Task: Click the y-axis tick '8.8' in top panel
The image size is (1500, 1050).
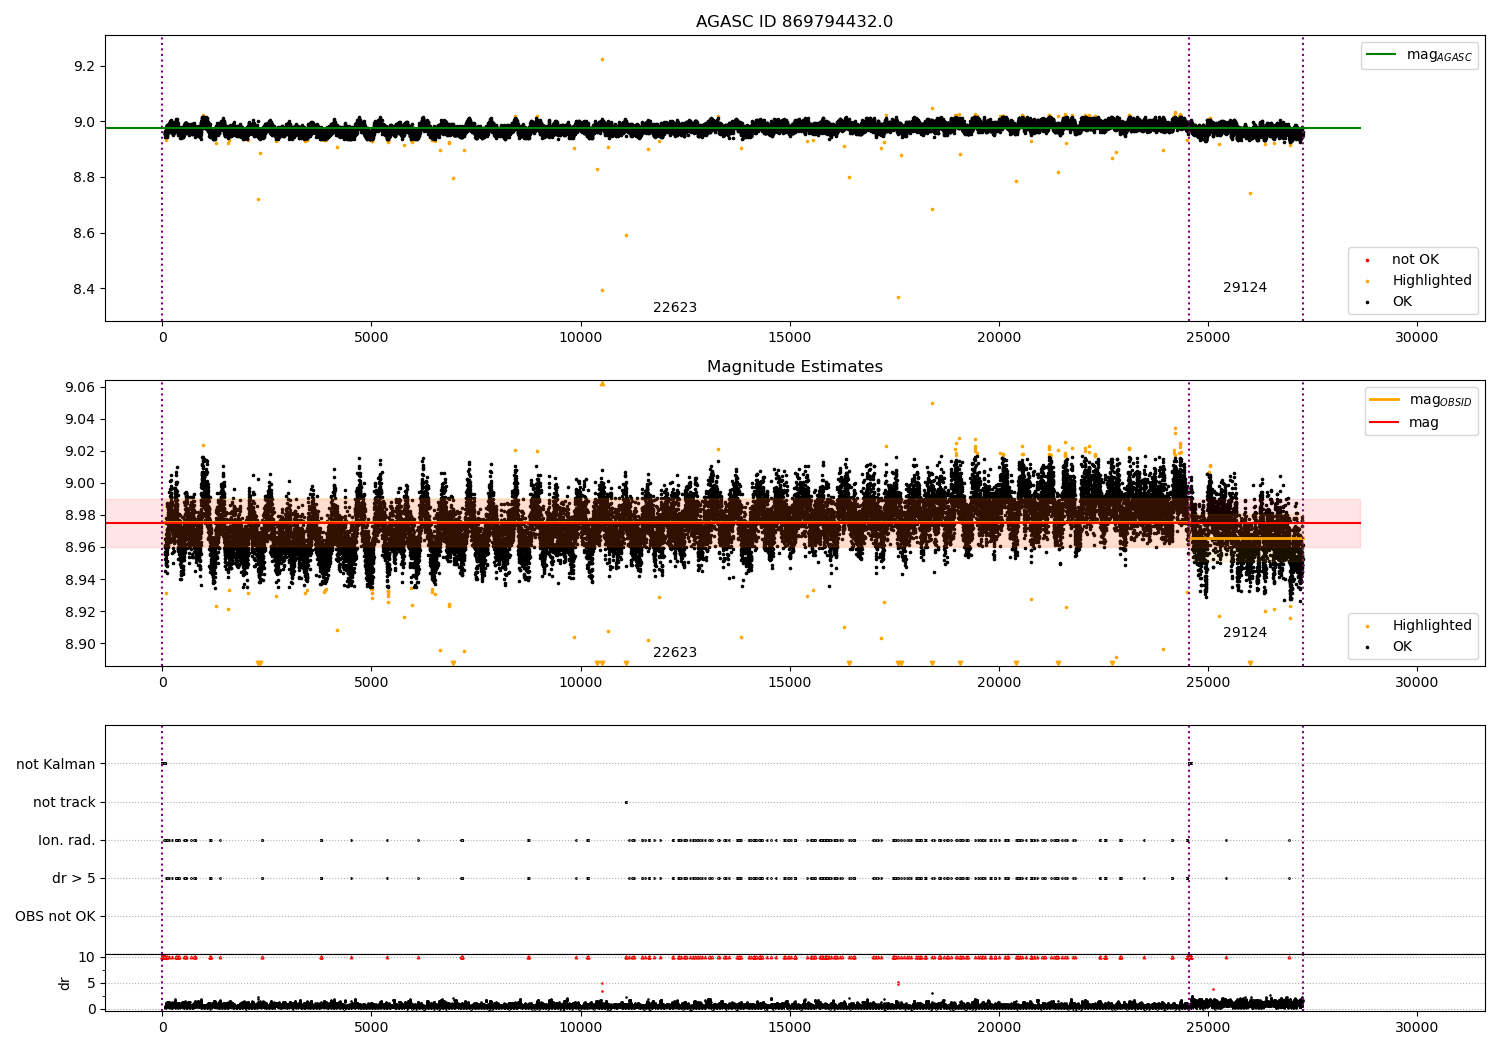Action: [84, 178]
